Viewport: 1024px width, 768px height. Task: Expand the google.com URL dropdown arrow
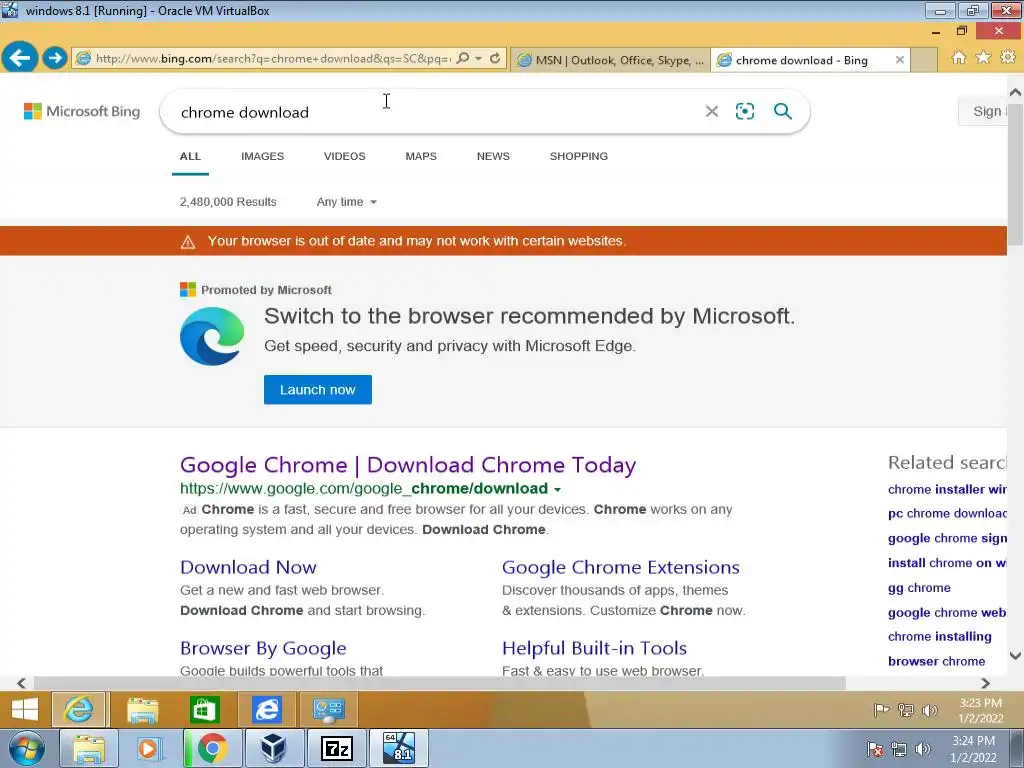pyautogui.click(x=557, y=489)
